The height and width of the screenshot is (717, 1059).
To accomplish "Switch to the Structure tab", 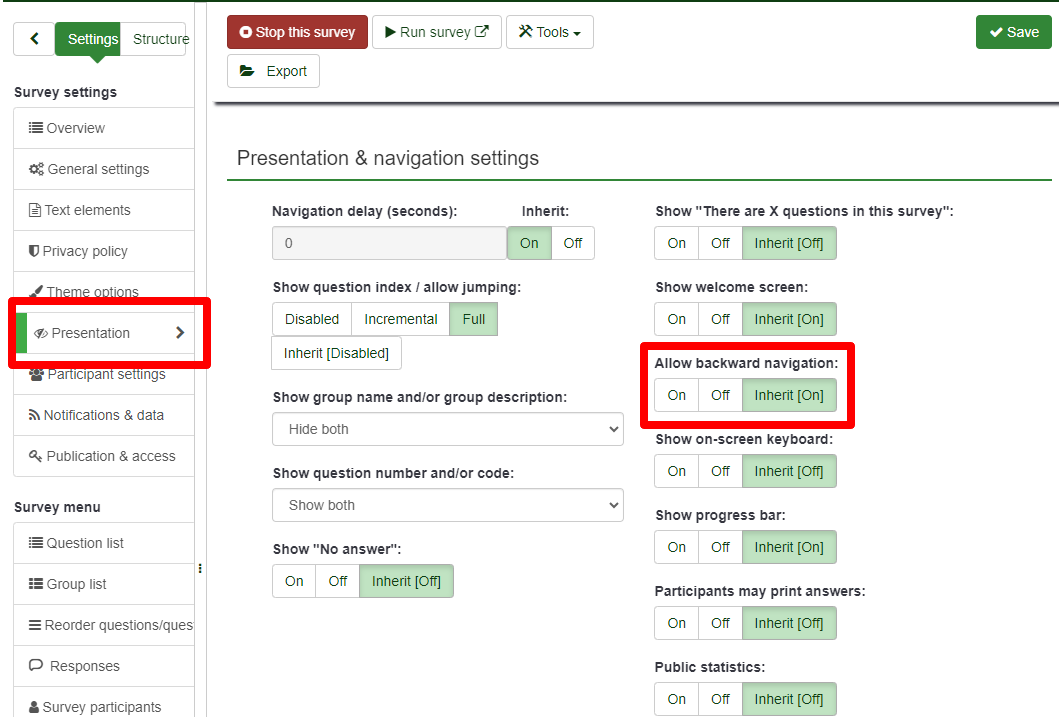I will pos(160,39).
